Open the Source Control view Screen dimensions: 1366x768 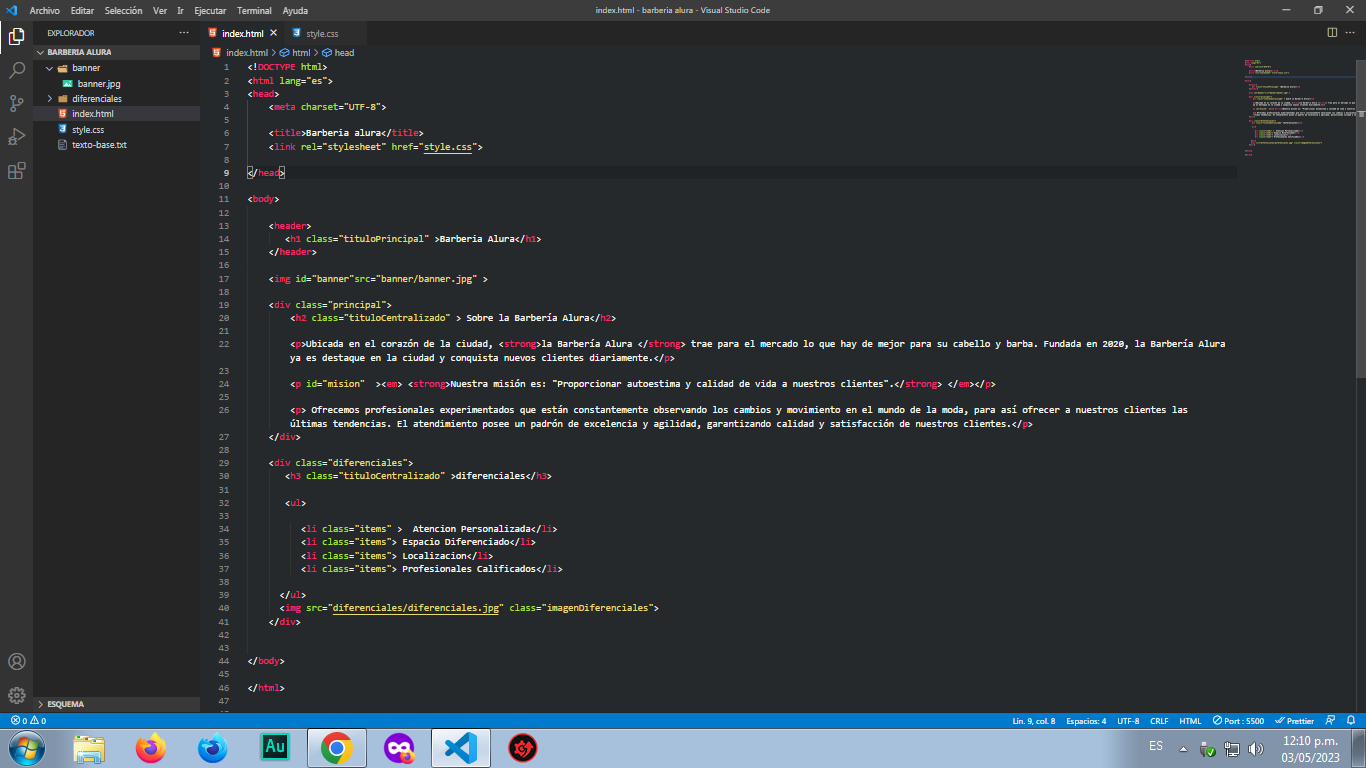tap(16, 103)
